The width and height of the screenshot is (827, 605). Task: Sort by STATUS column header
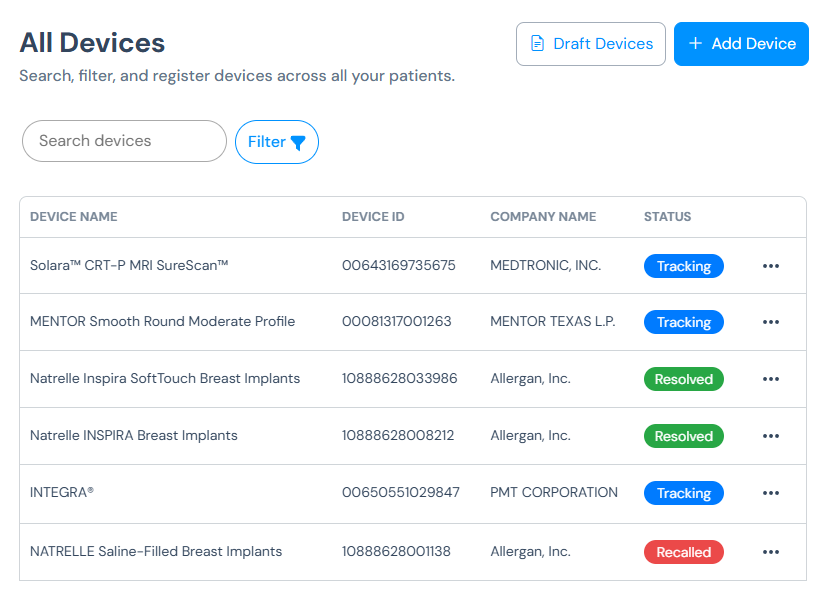coord(667,217)
